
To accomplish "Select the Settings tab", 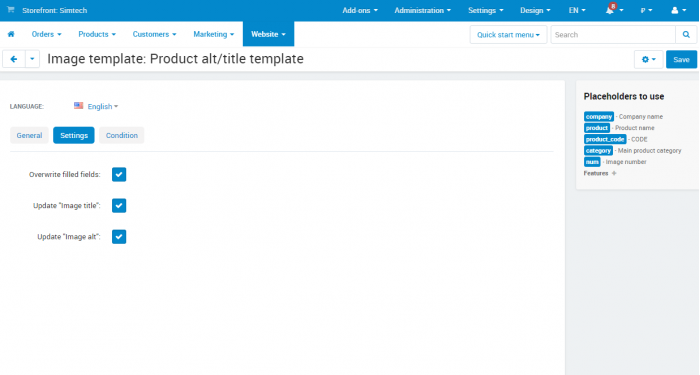I will (x=74, y=135).
